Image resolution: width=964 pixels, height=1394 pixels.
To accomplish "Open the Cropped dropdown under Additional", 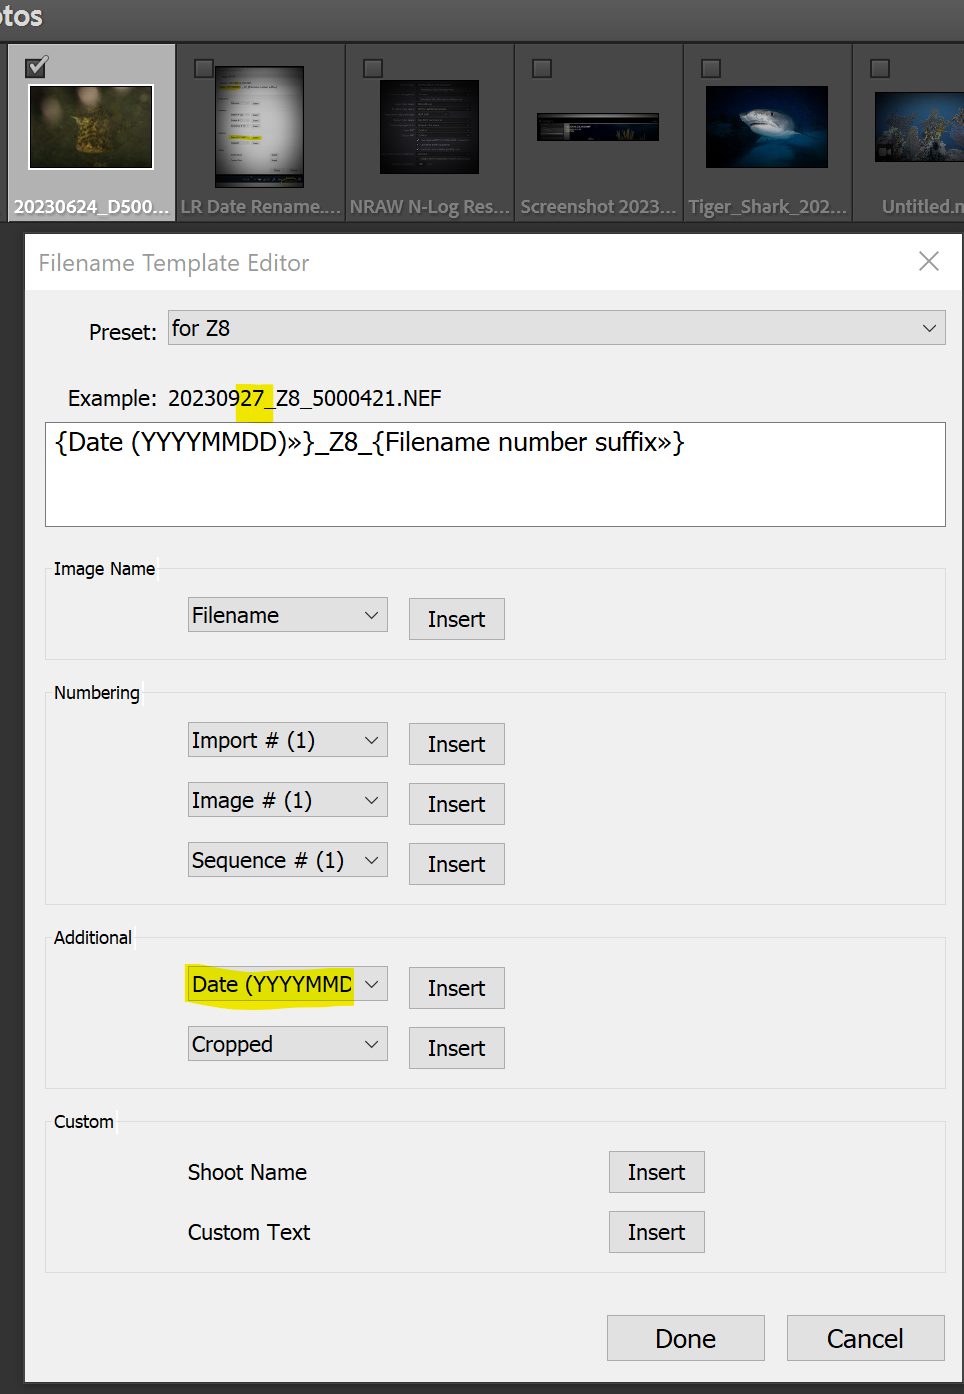I will click(287, 1043).
